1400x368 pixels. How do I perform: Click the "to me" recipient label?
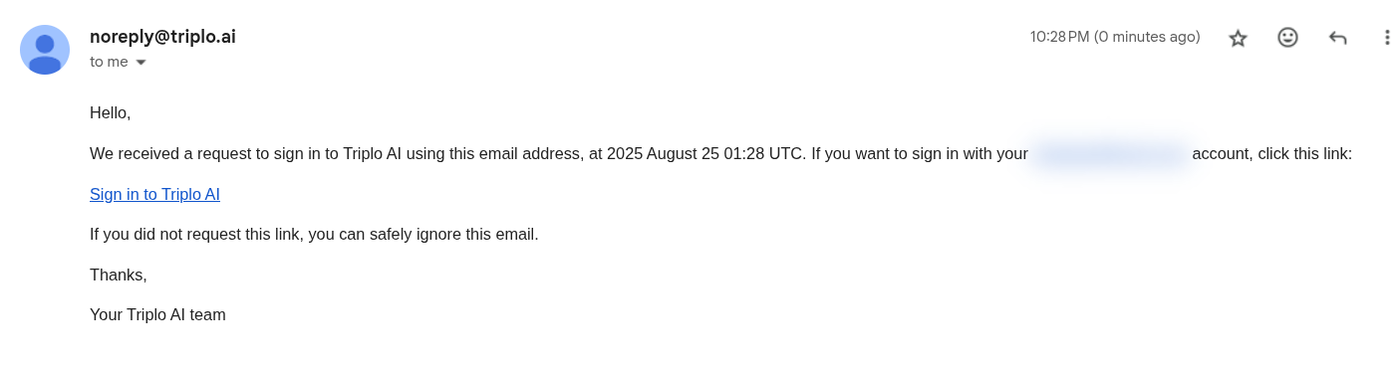(109, 62)
